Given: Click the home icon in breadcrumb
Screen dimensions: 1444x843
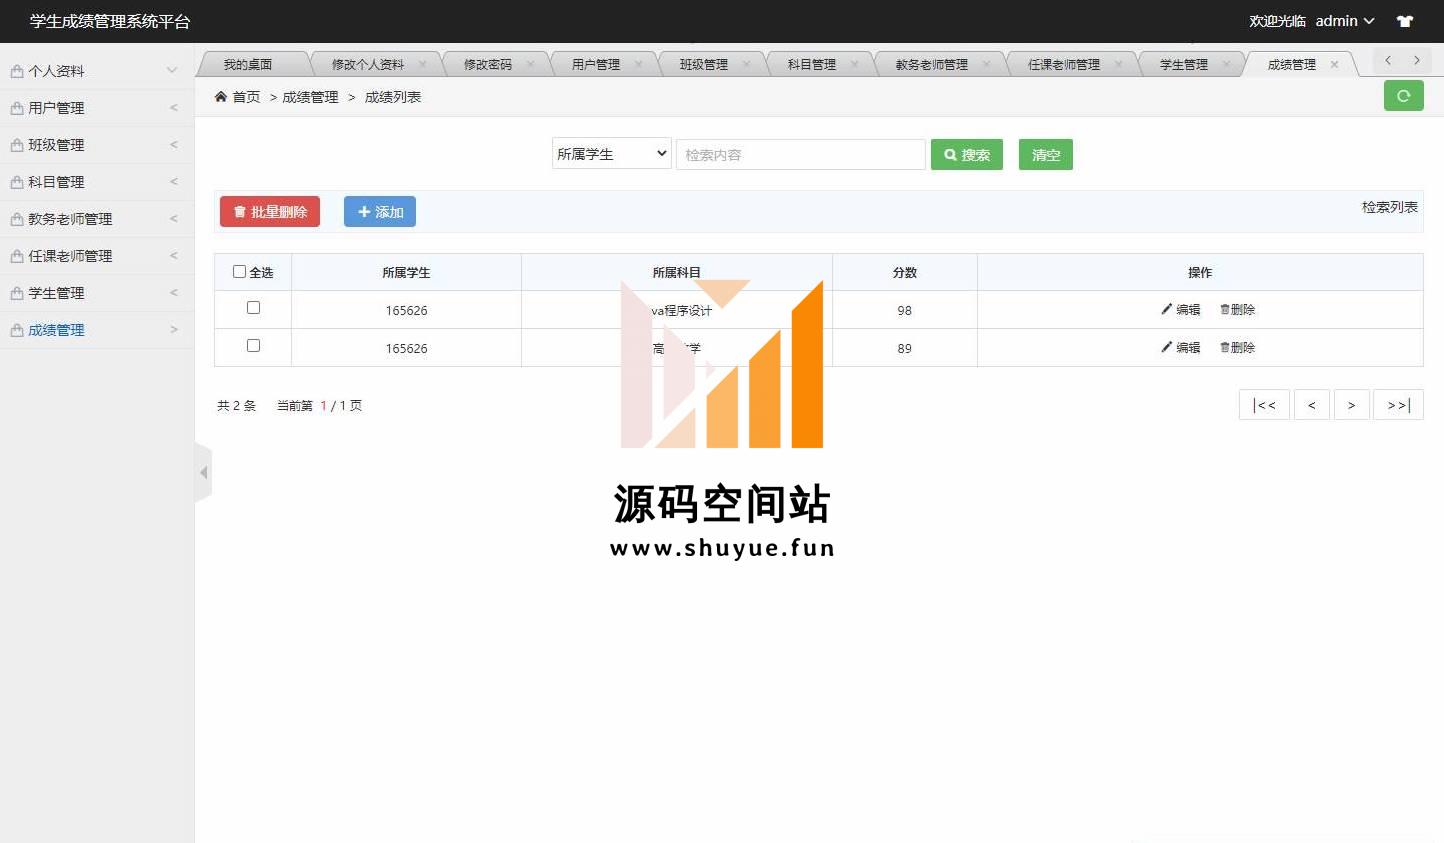Looking at the screenshot, I should click(x=221, y=97).
